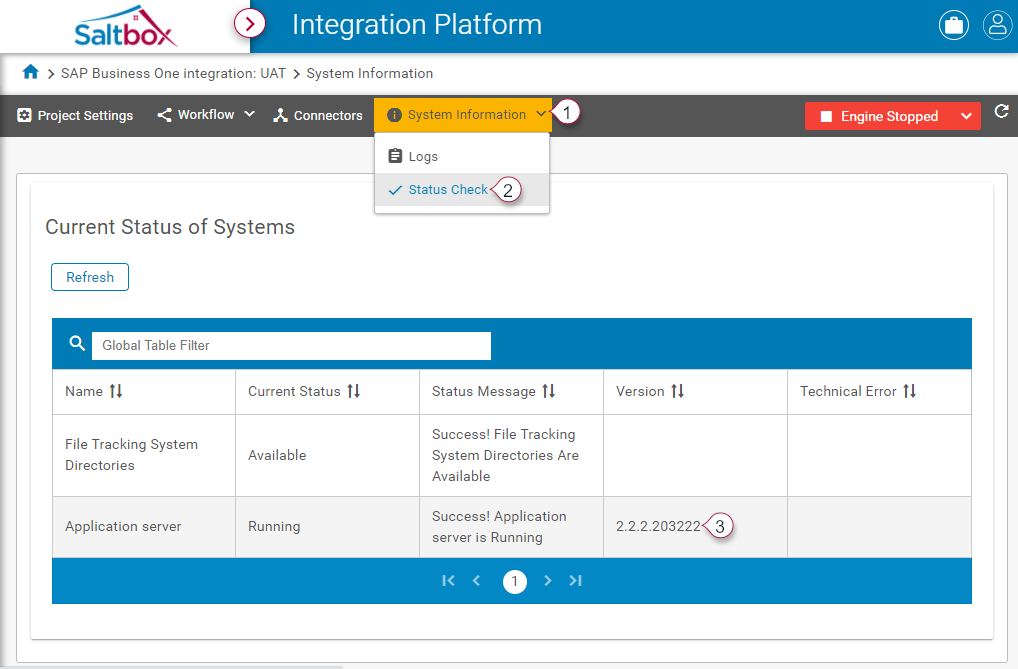Go to the home breadcrumb icon
The height and width of the screenshot is (669, 1018).
pos(31,71)
